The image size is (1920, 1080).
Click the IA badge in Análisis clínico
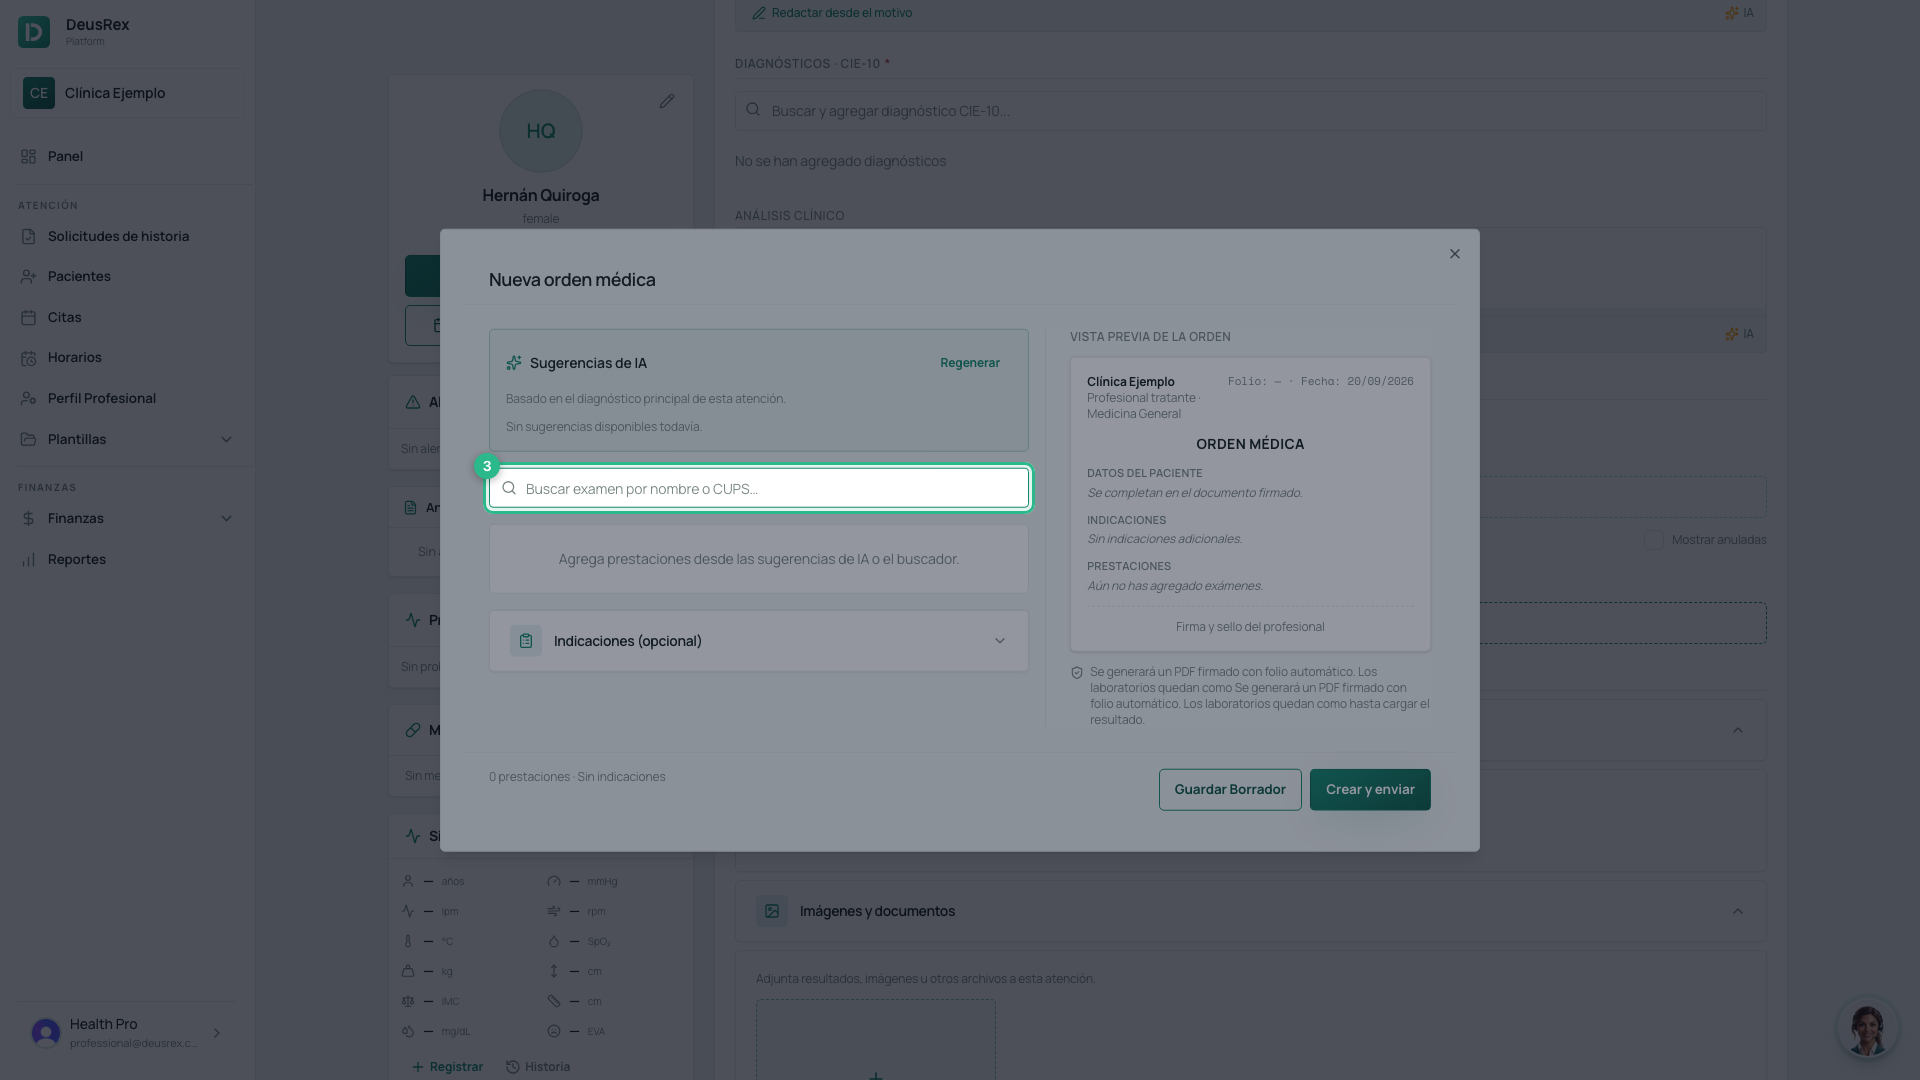[x=1739, y=334]
